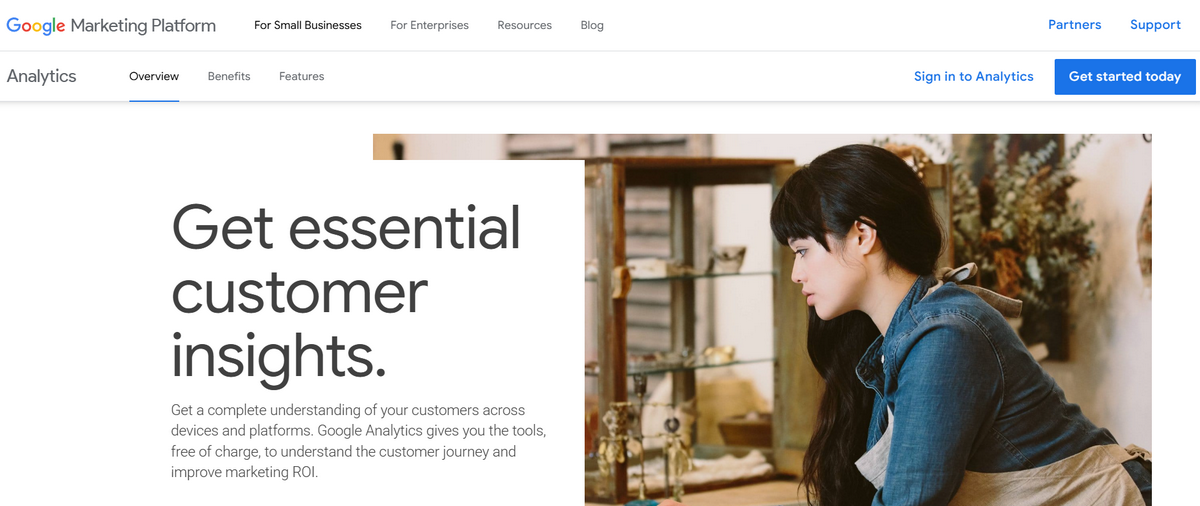Switch to the Benefits tab
The width and height of the screenshot is (1200, 506).
point(229,76)
